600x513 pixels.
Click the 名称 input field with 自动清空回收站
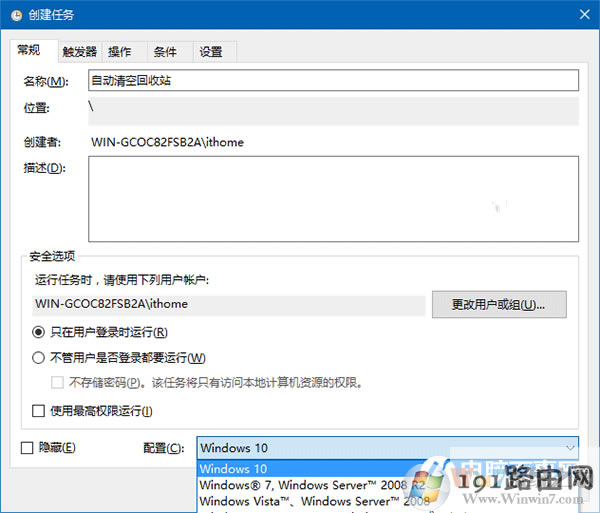tap(333, 81)
